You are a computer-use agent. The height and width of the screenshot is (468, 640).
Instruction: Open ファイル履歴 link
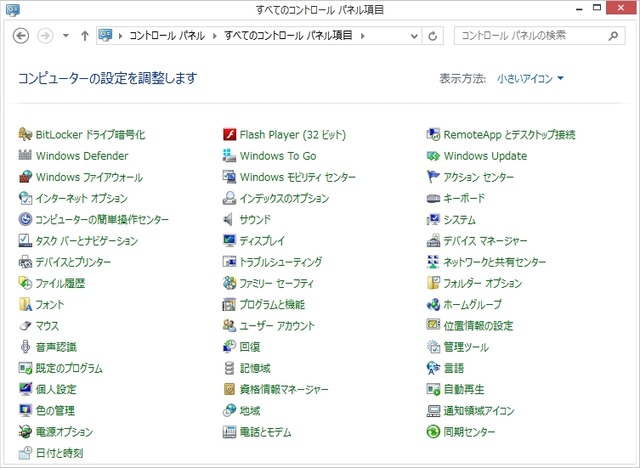[60, 283]
